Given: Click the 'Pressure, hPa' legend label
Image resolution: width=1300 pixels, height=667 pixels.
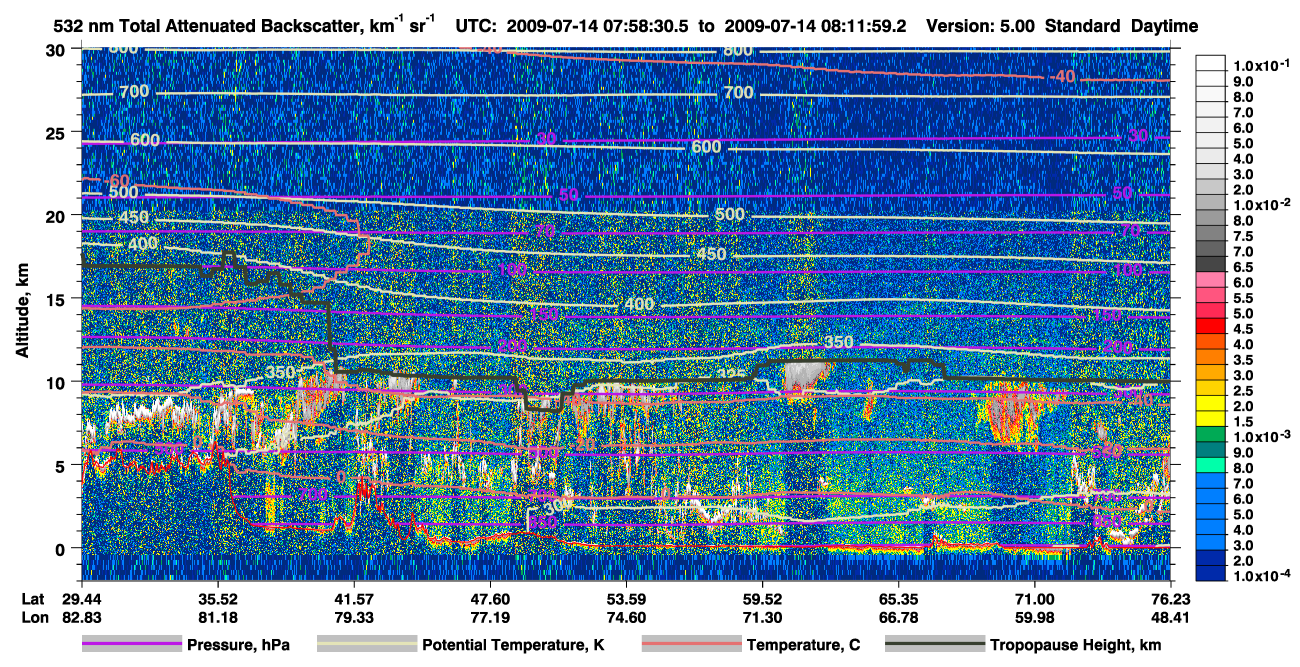Looking at the screenshot, I should click(238, 646).
